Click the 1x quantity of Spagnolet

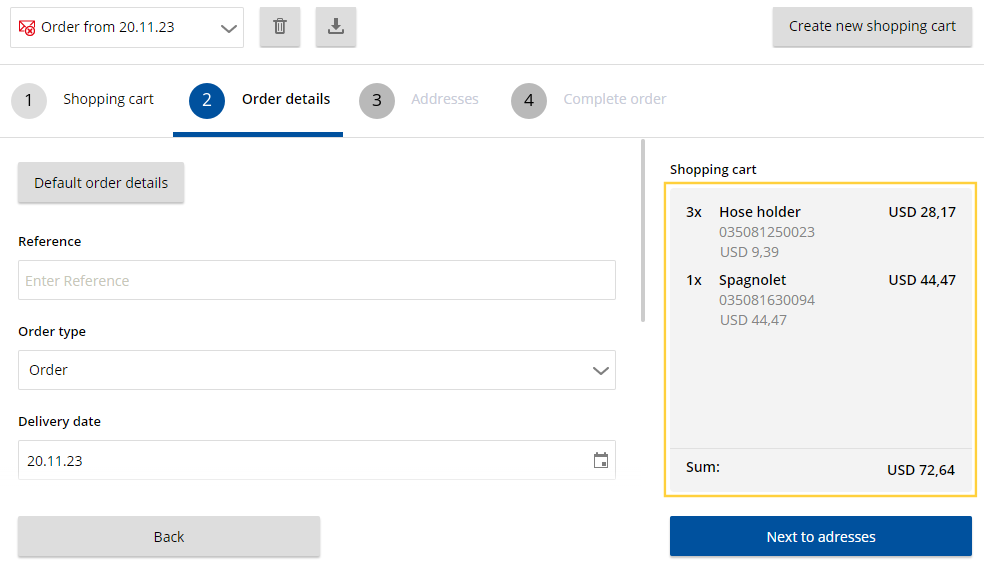click(693, 280)
